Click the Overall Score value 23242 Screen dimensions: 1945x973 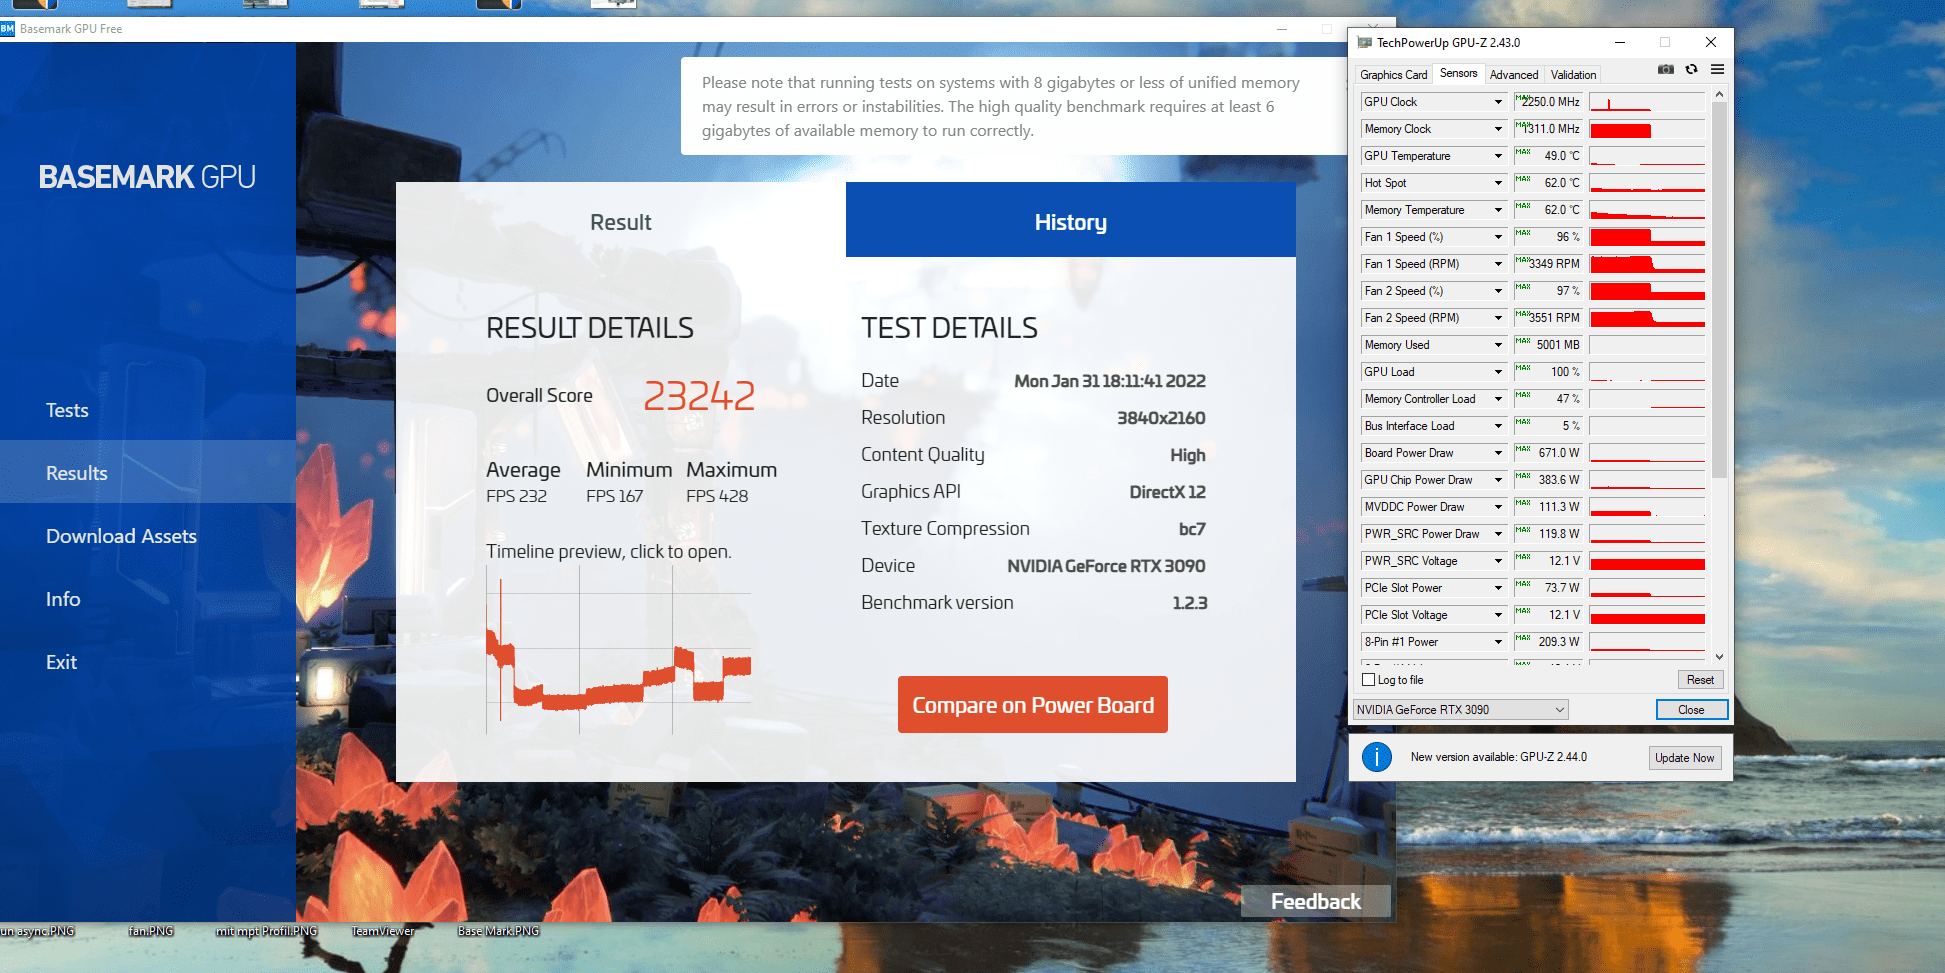tap(699, 396)
